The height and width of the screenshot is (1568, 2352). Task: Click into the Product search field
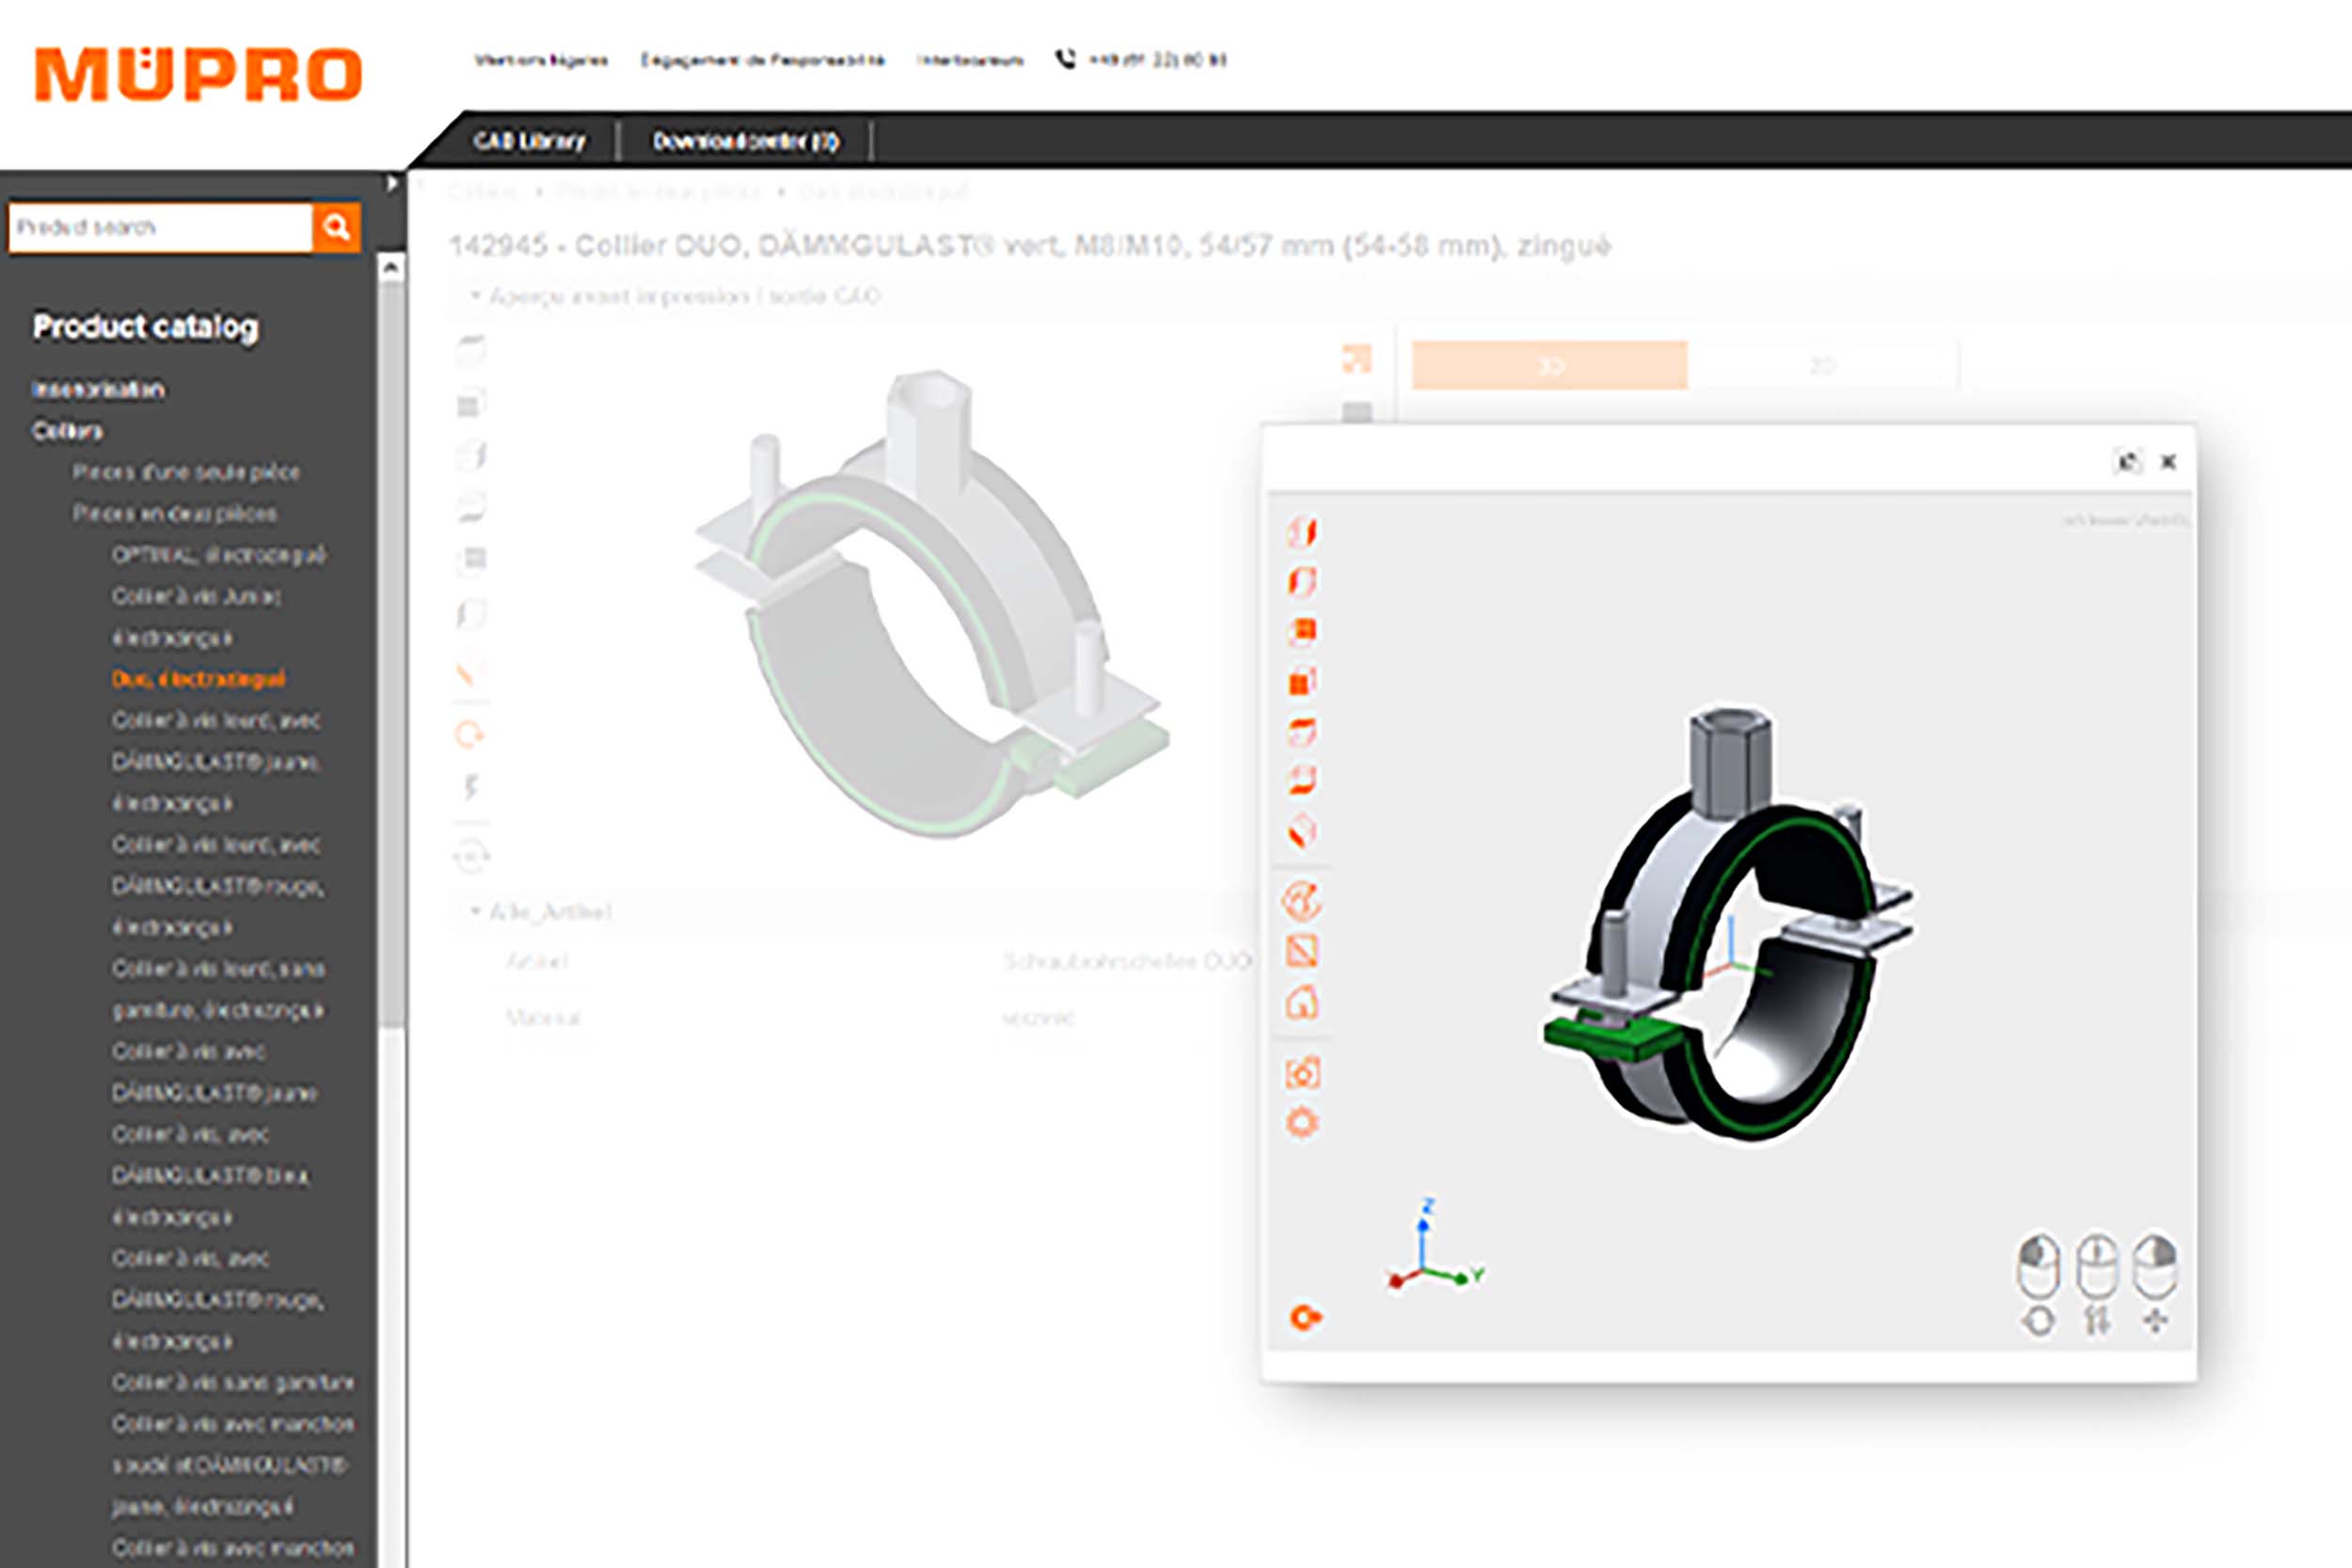[x=160, y=227]
